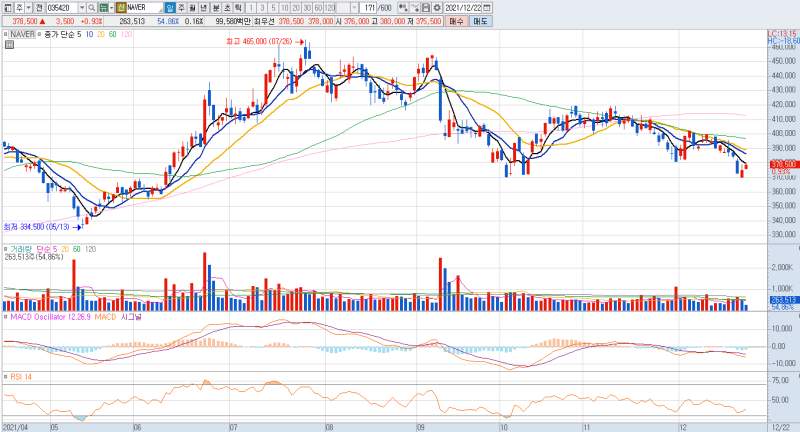This screenshot has width=800, height=432.
Task: Click the LC:13.15 label at top right
Action: tap(782, 34)
